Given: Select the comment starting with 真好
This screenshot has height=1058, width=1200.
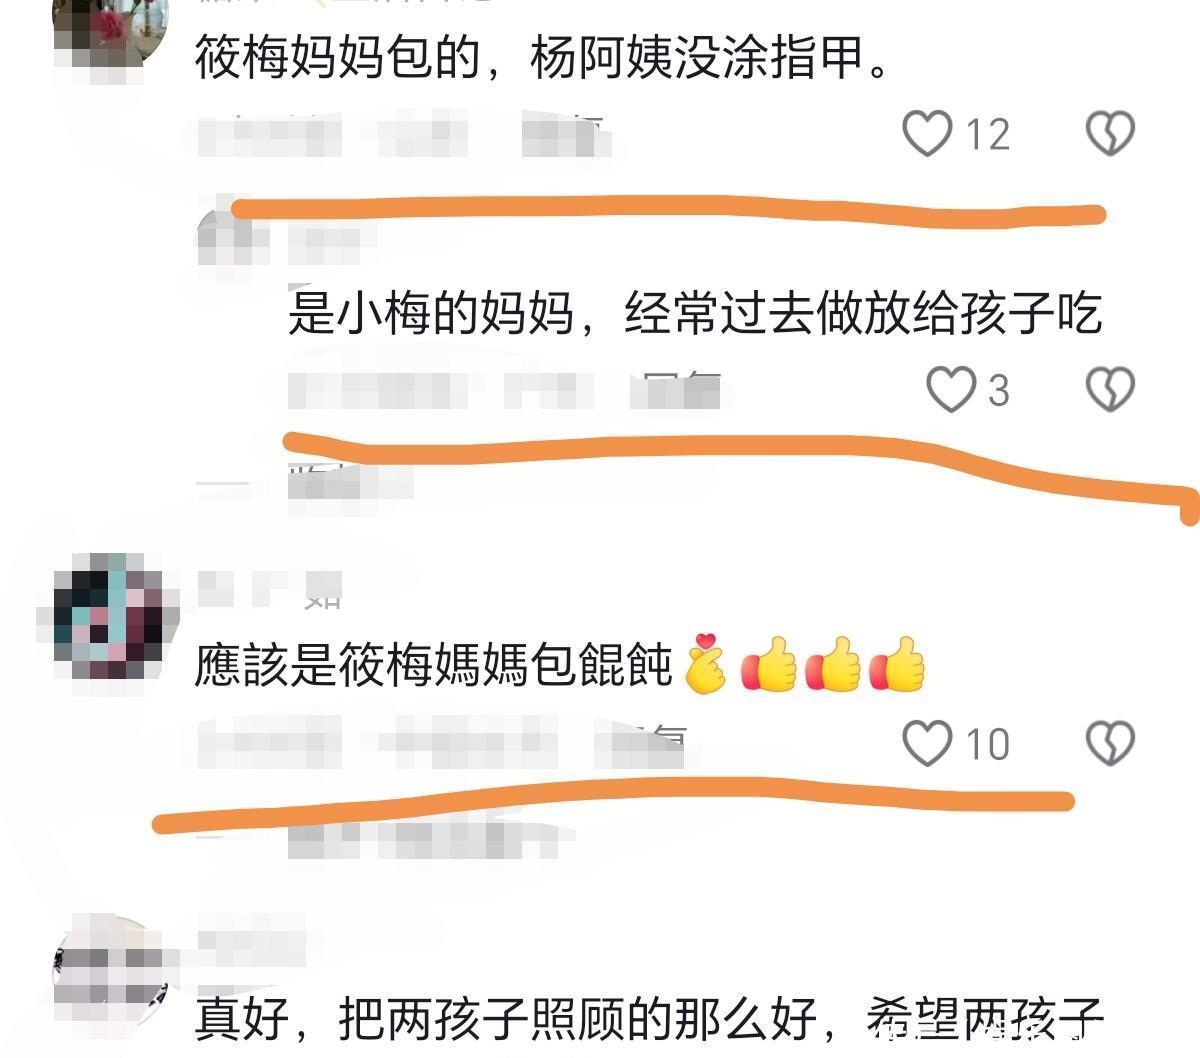Looking at the screenshot, I should coord(648,1020).
